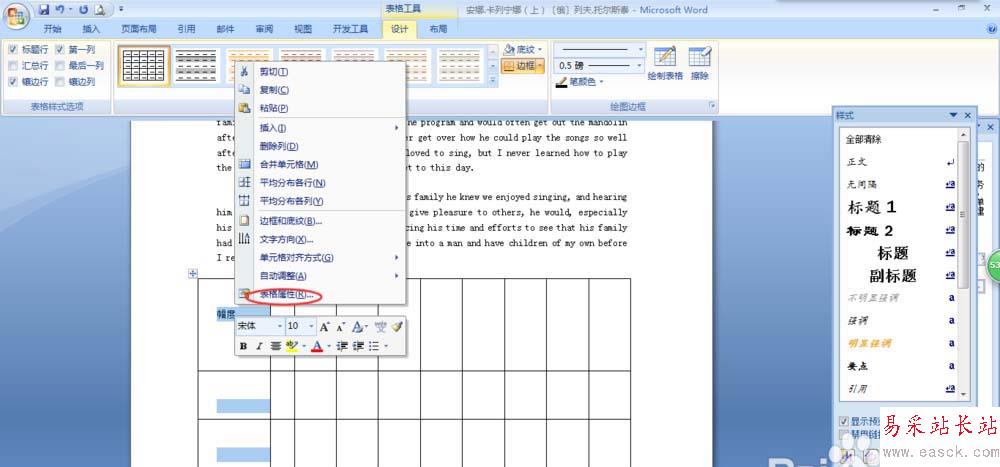
Task: Open the Office button menu
Action: click(16, 14)
